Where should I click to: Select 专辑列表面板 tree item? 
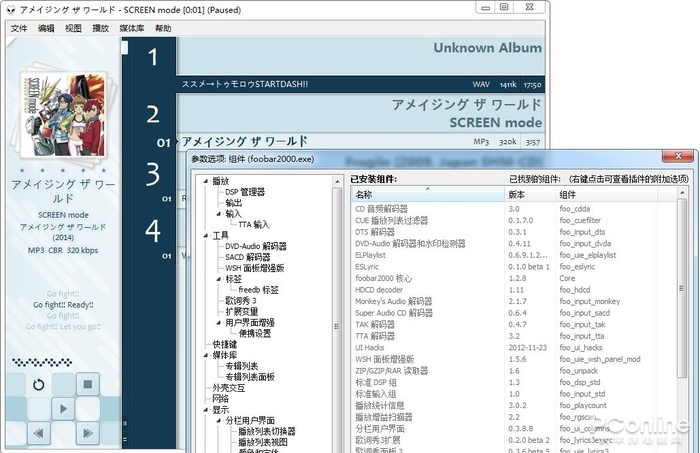[250, 377]
